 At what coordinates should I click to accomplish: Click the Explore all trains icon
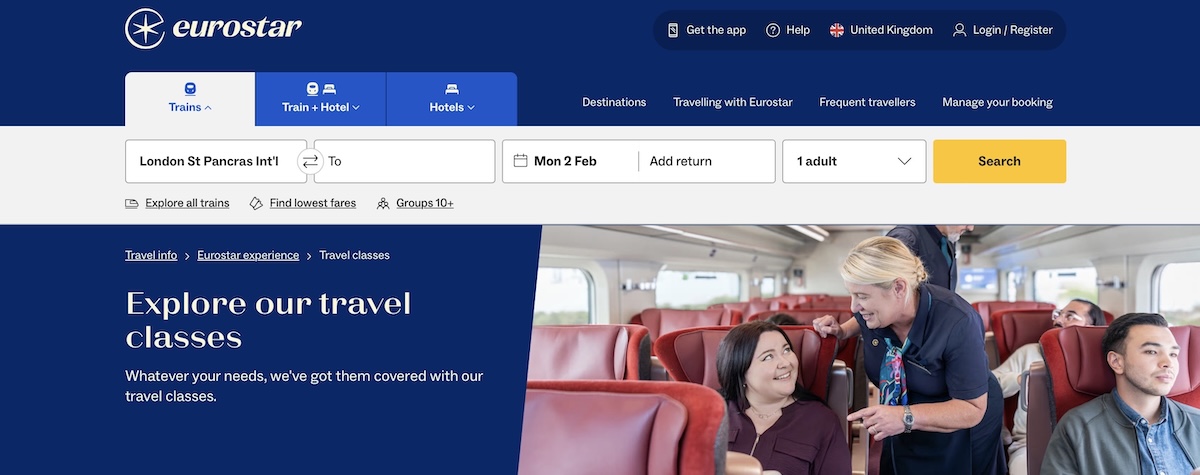[x=132, y=203]
